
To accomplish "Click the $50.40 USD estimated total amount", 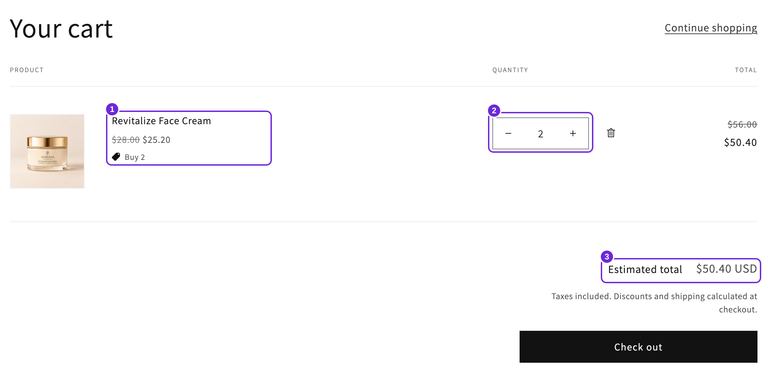I will 727,269.
